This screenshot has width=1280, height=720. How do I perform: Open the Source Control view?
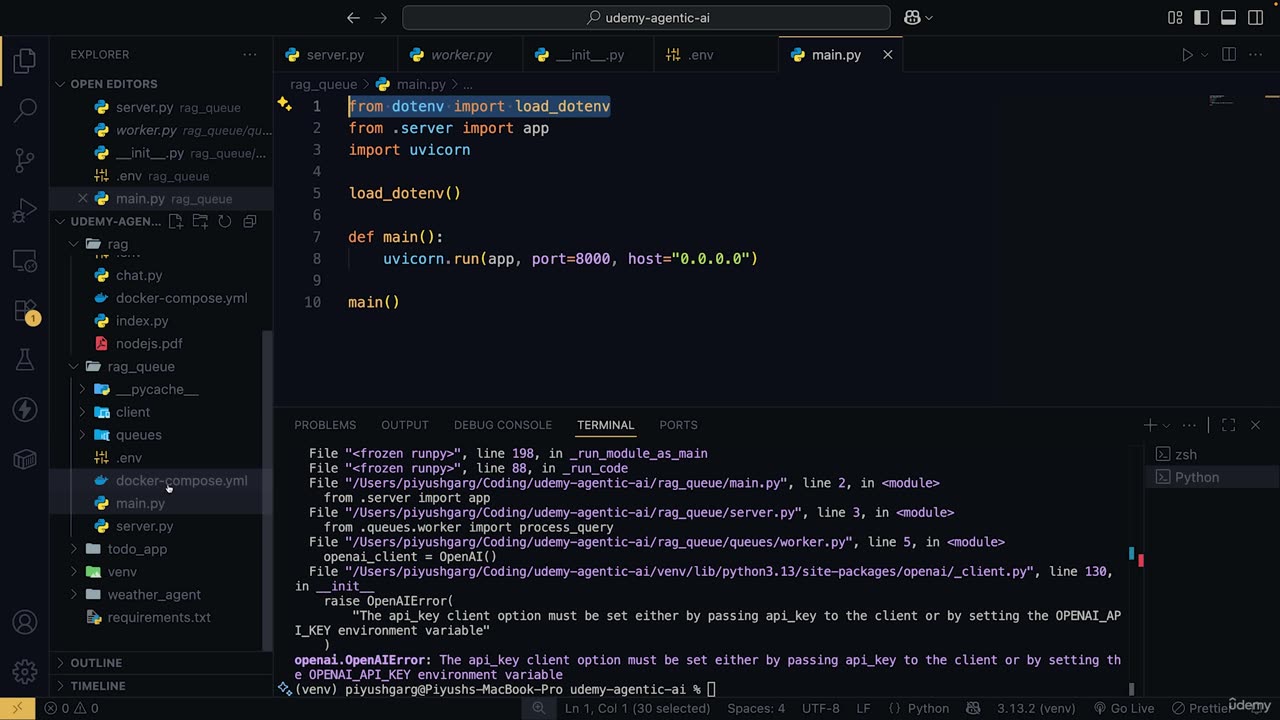tap(25, 160)
